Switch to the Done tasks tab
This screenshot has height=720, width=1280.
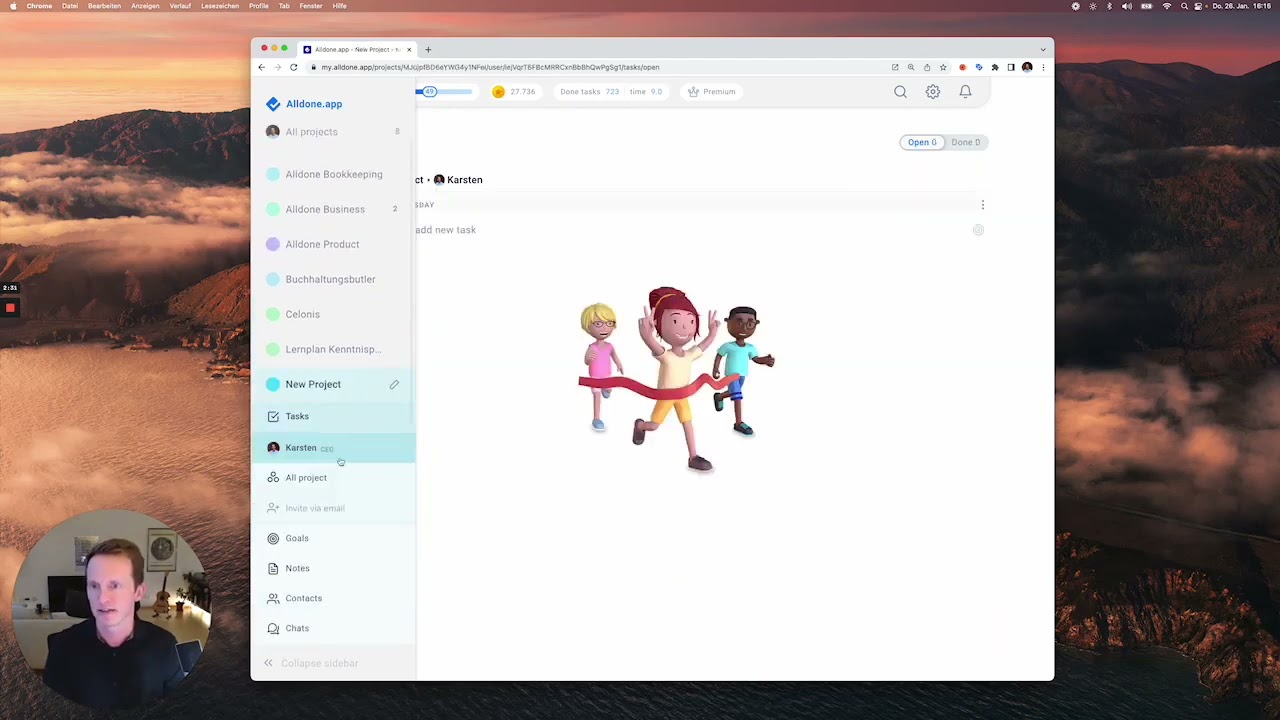coord(966,142)
